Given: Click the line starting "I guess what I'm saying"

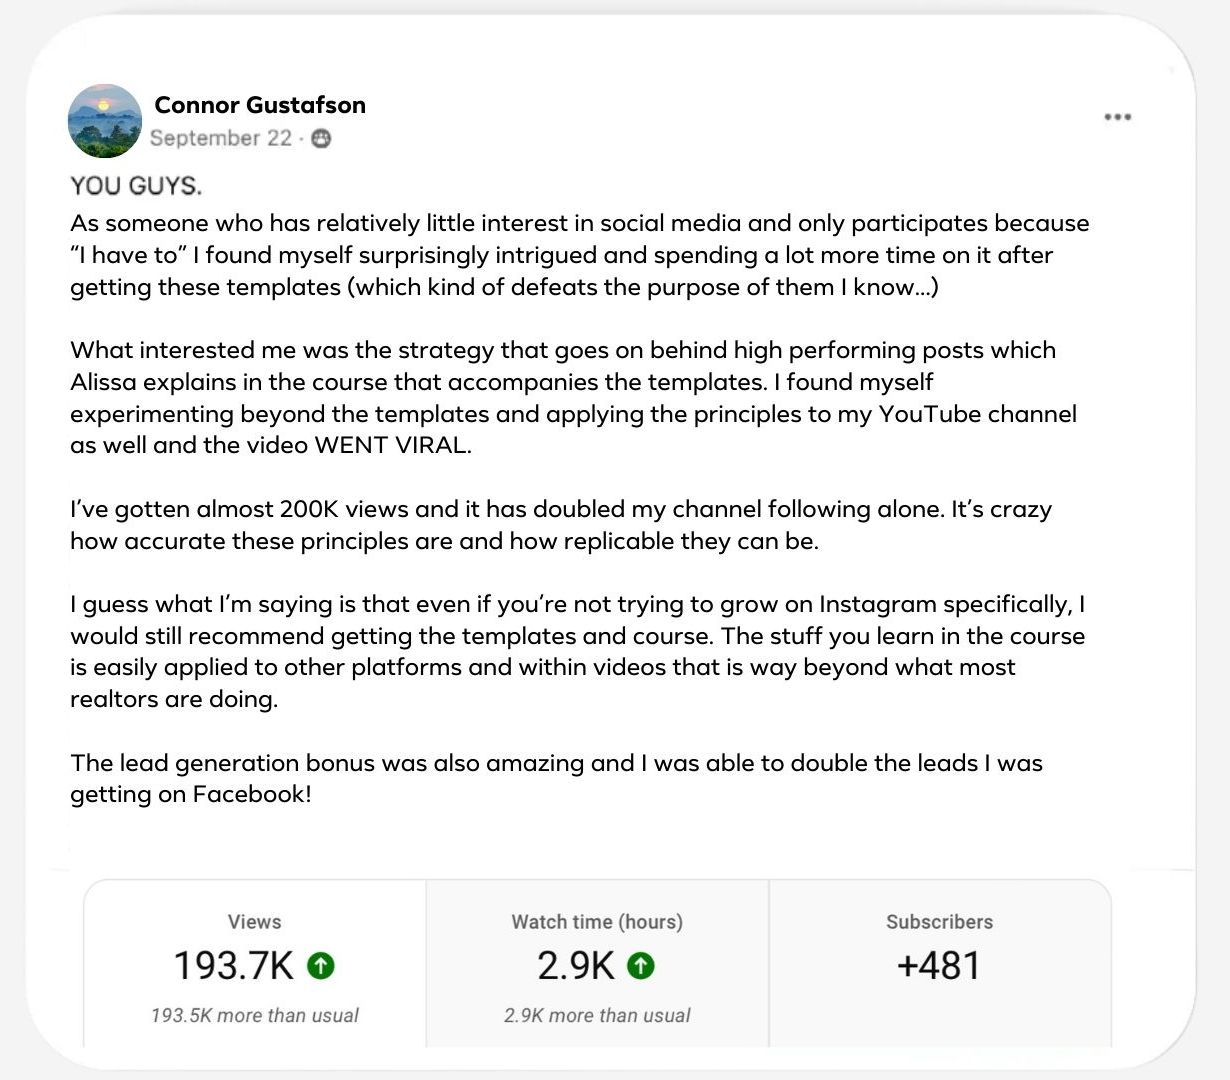Looking at the screenshot, I should (x=577, y=604).
